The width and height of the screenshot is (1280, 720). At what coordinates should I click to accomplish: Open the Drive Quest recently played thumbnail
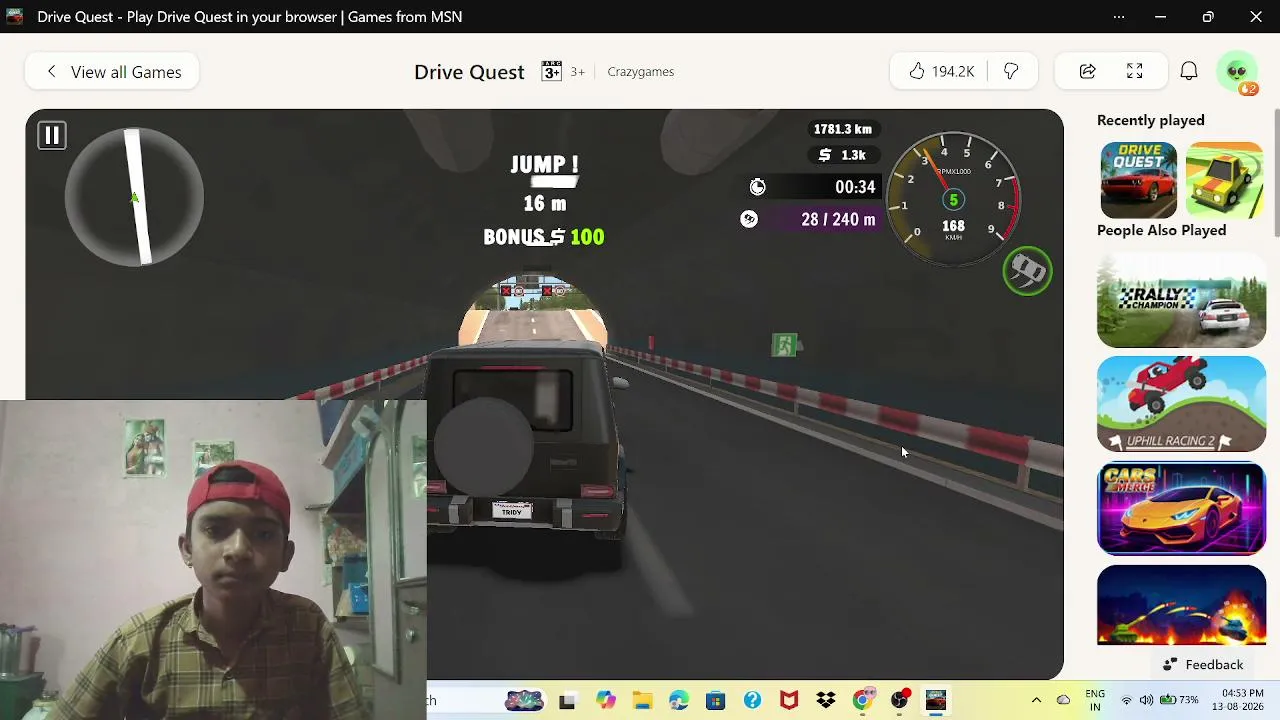(x=1139, y=180)
